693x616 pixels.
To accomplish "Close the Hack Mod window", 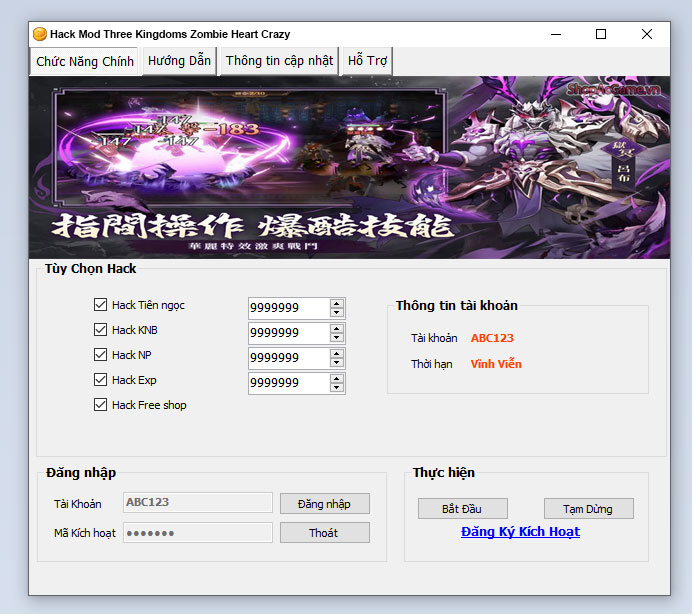I will click(647, 34).
